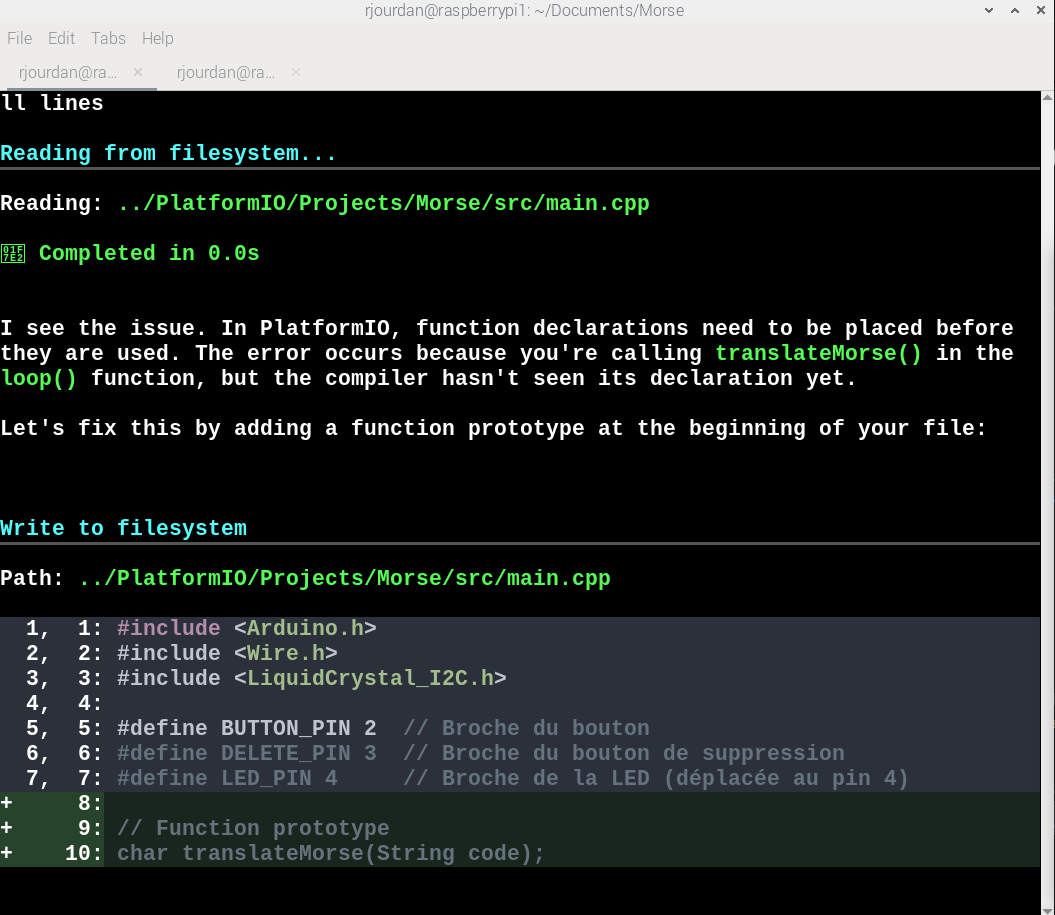Click the '#include <Wire.h>' line
This screenshot has width=1055, height=915.
pos(227,653)
